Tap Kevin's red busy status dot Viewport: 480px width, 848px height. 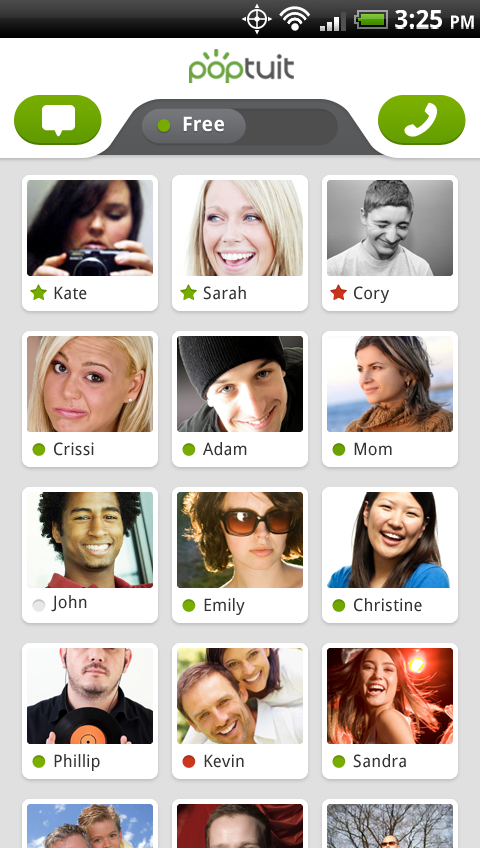coord(189,761)
